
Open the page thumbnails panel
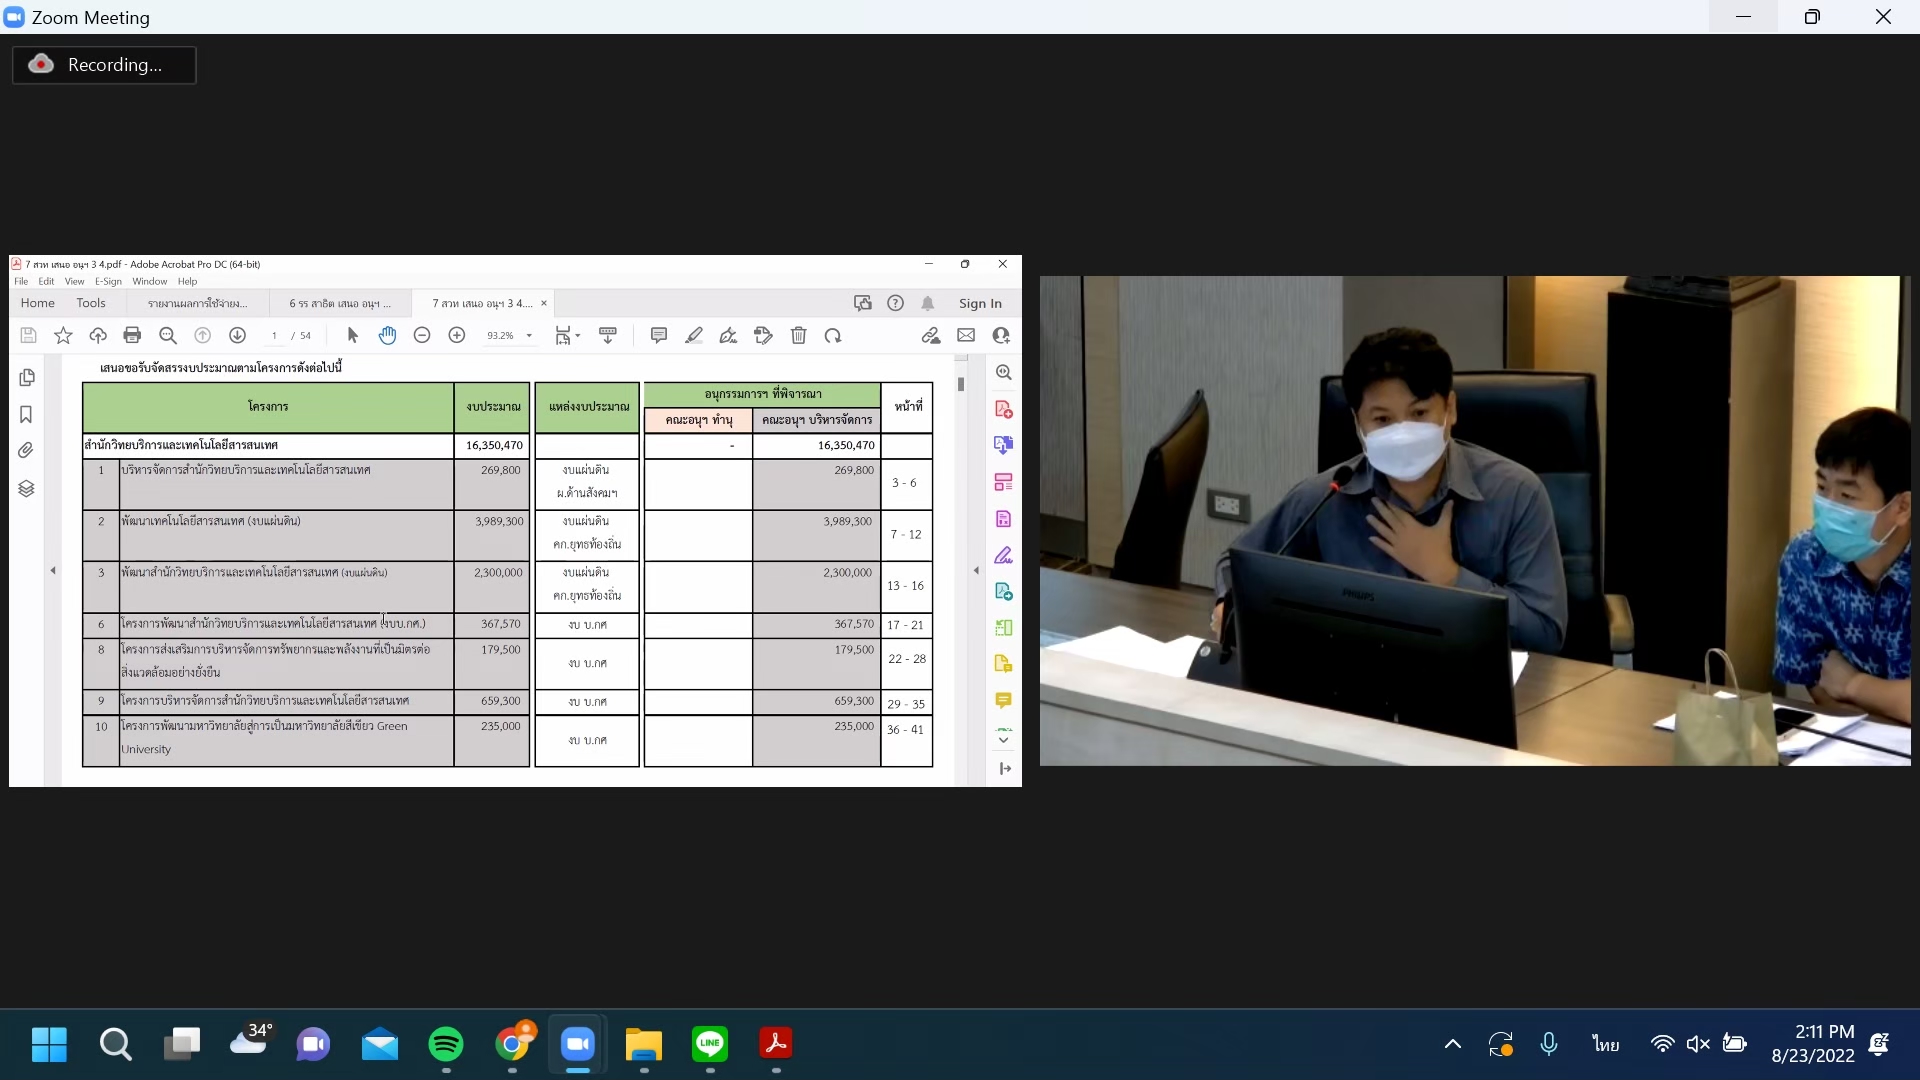pos(27,378)
